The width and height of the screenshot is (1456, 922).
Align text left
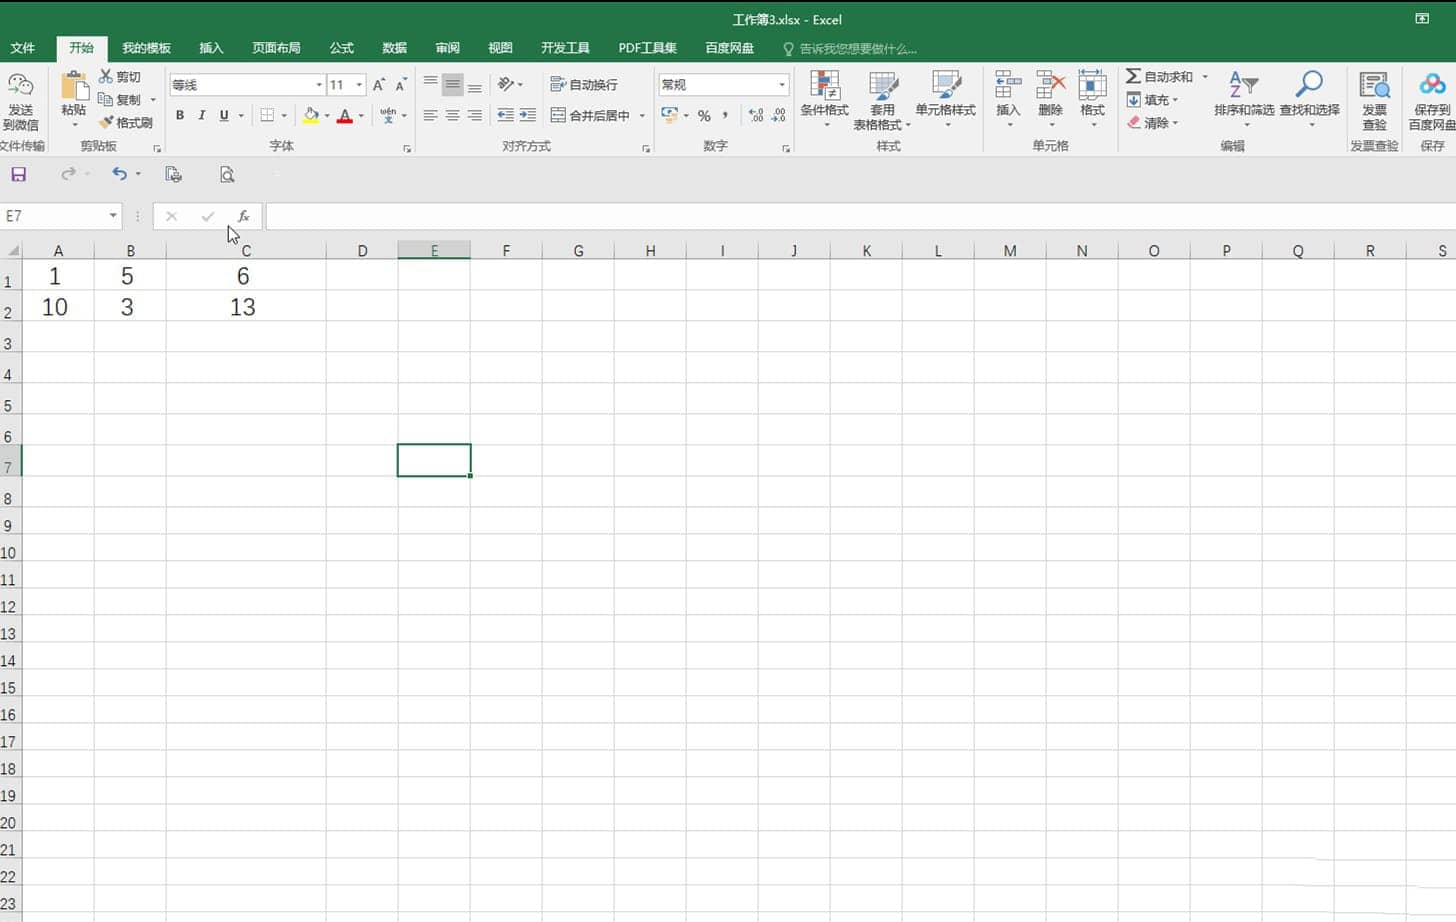pyautogui.click(x=430, y=116)
